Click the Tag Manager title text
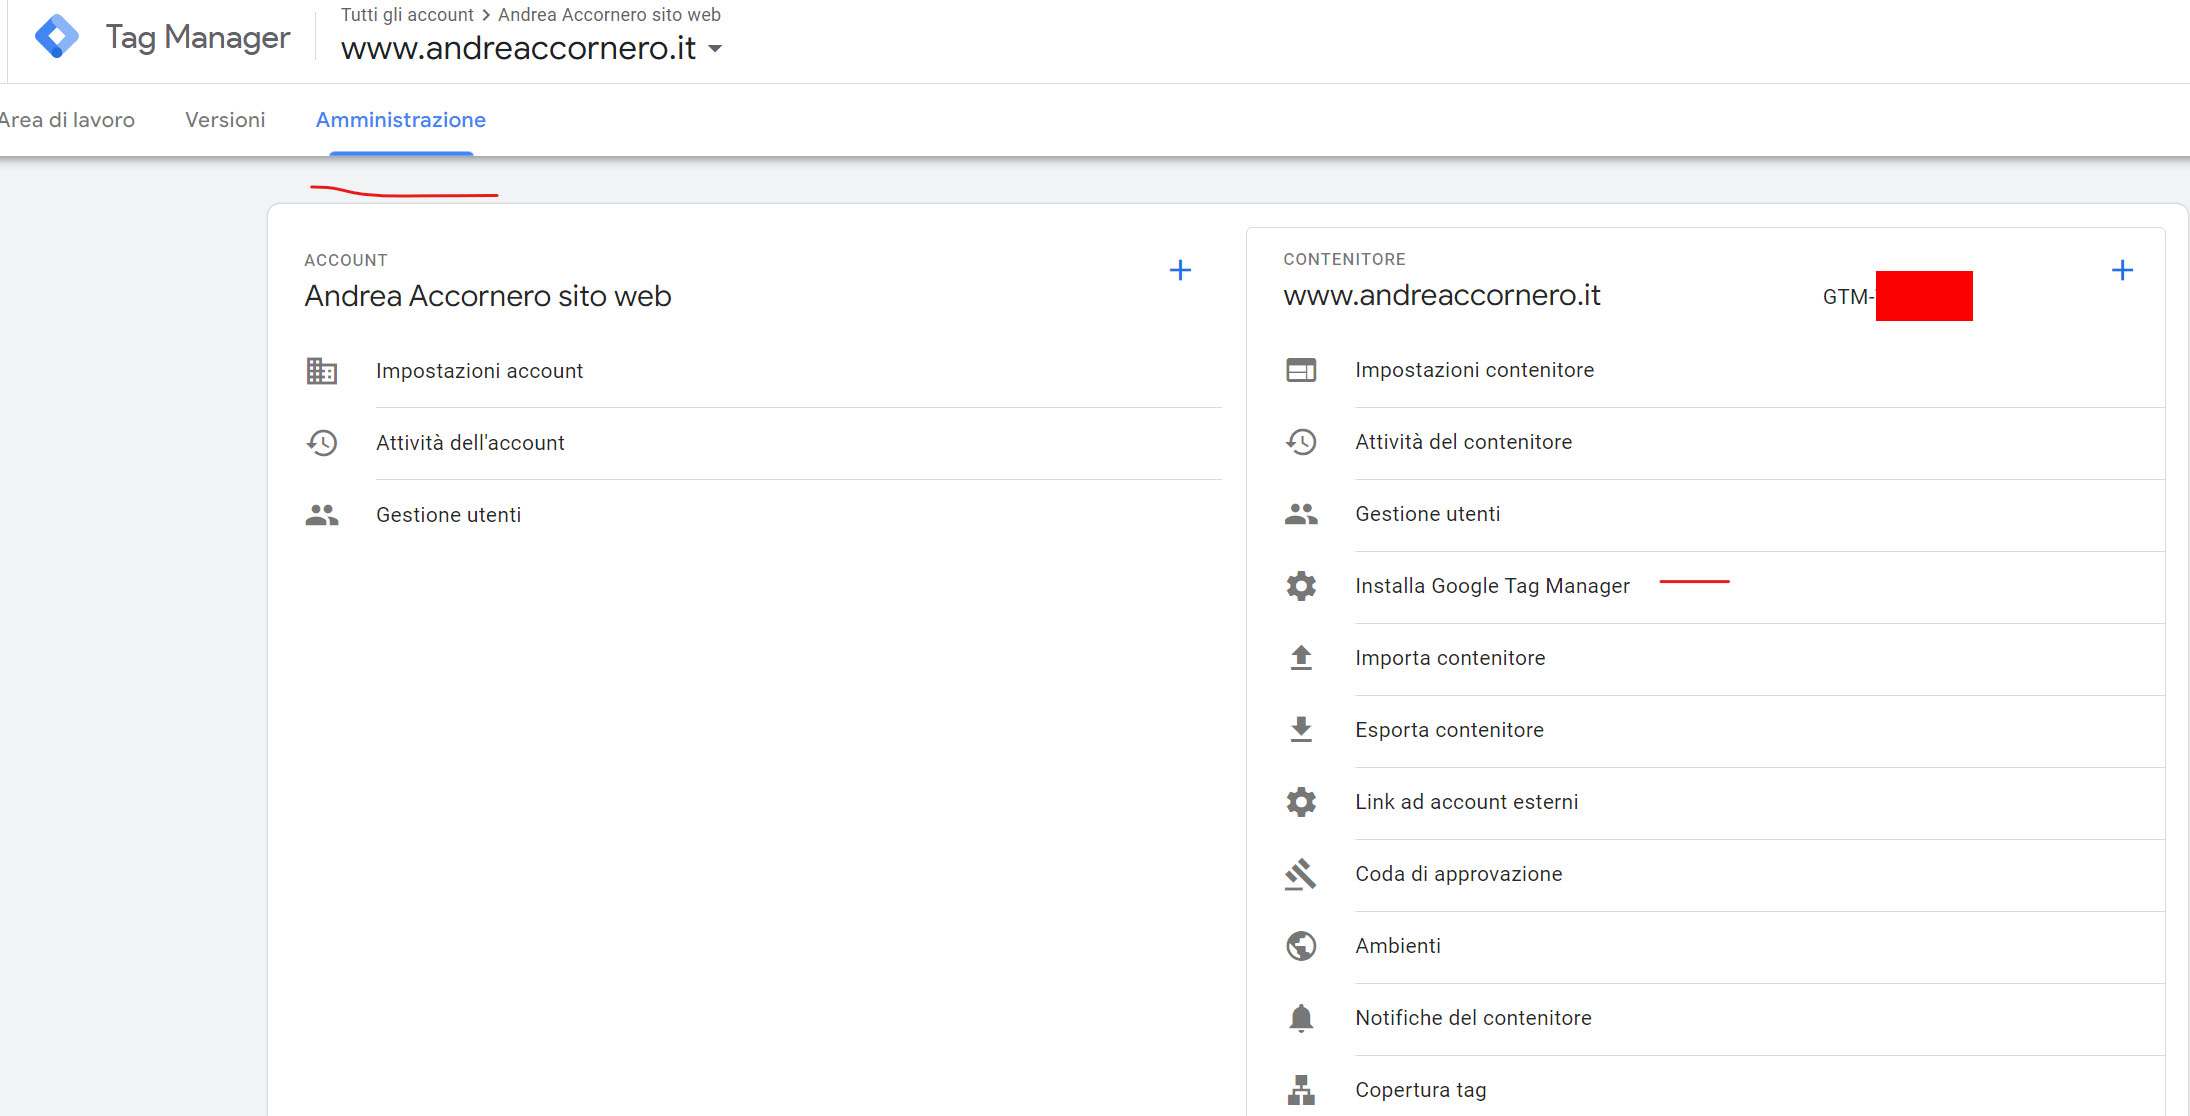Viewport: 2190px width, 1116px height. pyautogui.click(x=198, y=37)
